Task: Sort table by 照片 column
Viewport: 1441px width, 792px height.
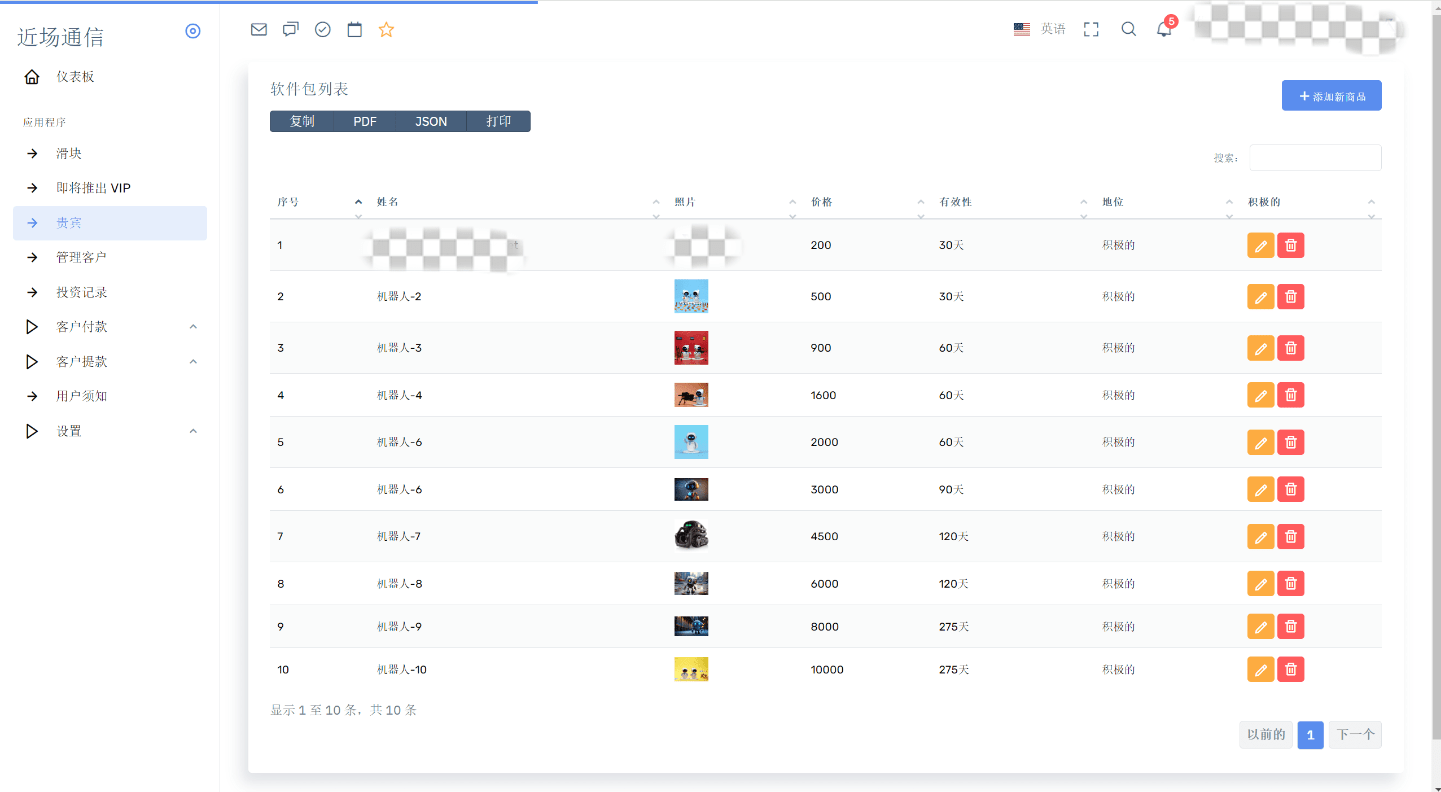Action: pos(735,202)
